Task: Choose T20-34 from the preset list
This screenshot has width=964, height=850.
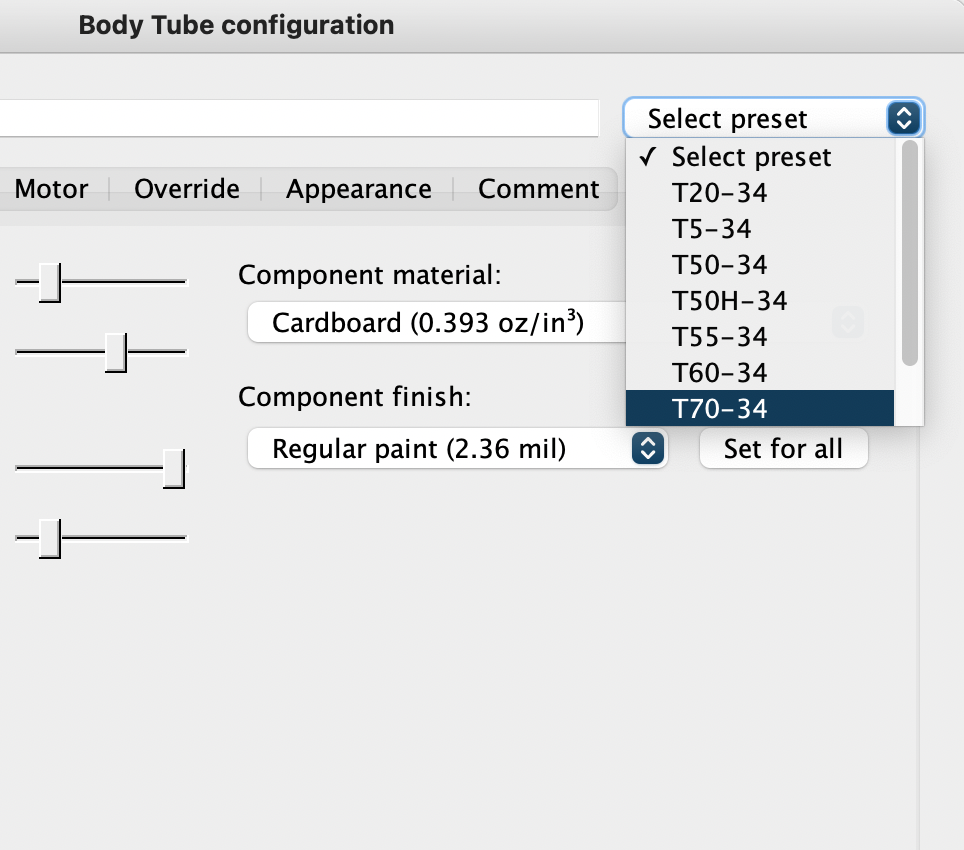Action: coord(719,193)
